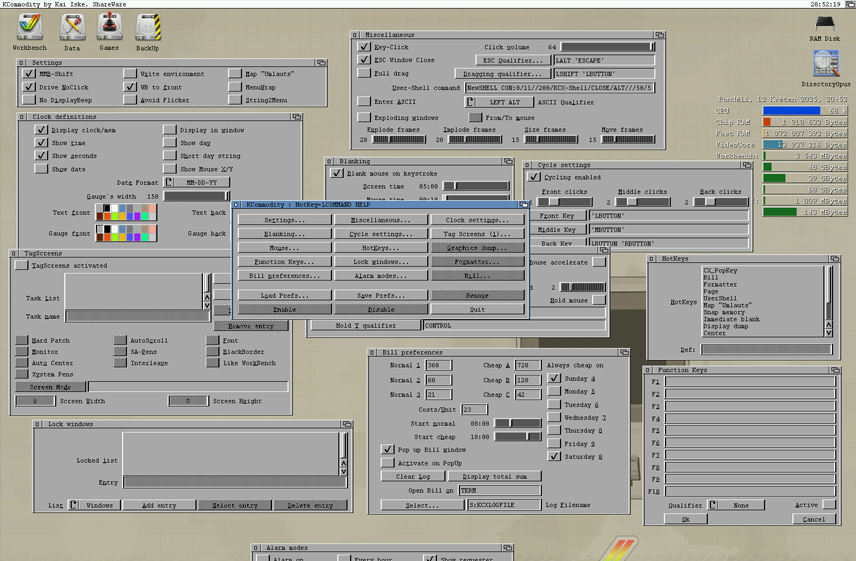Tick the Monday checkbox in Bill preferences
The image size is (856, 561).
pos(554,392)
